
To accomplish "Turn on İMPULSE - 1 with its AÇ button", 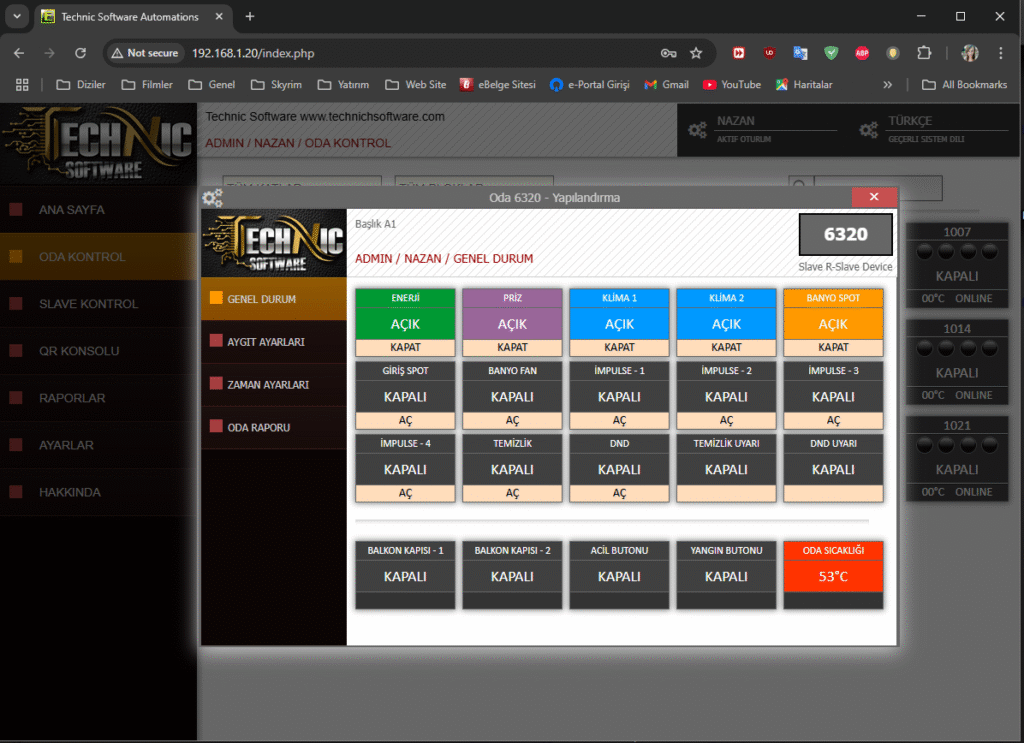I will coord(619,420).
